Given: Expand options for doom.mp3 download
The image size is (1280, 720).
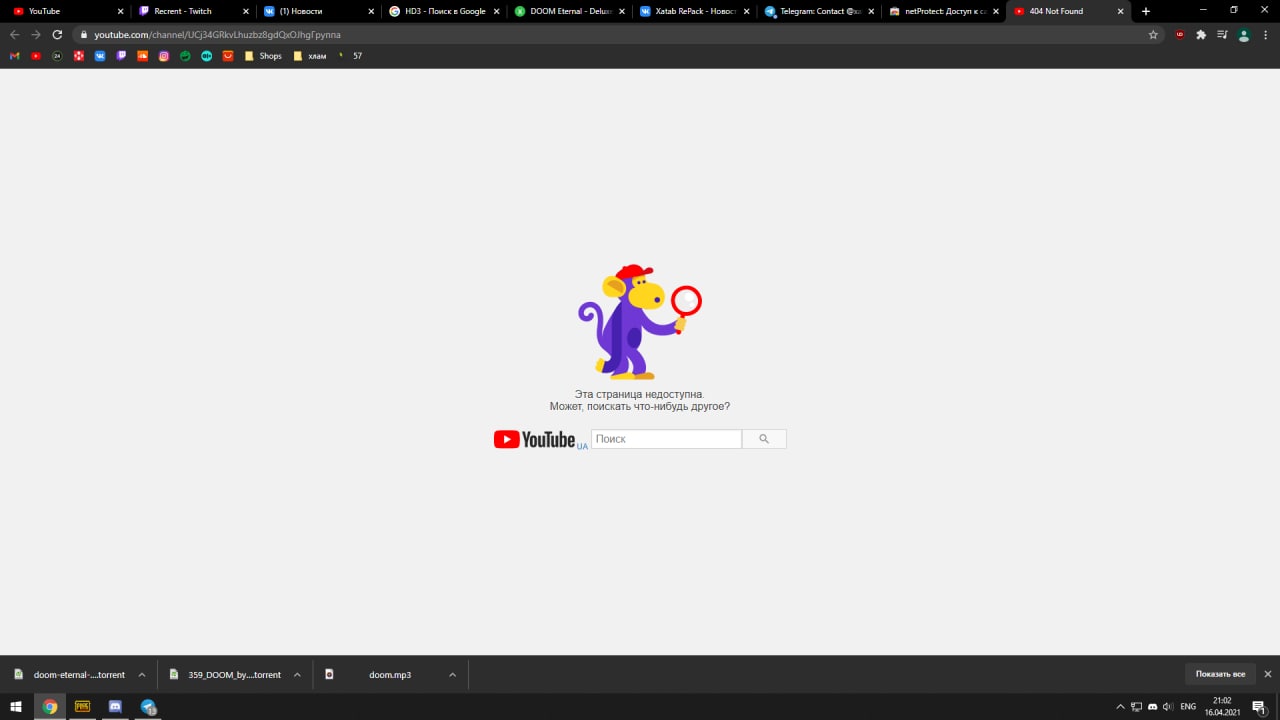Looking at the screenshot, I should pyautogui.click(x=452, y=675).
